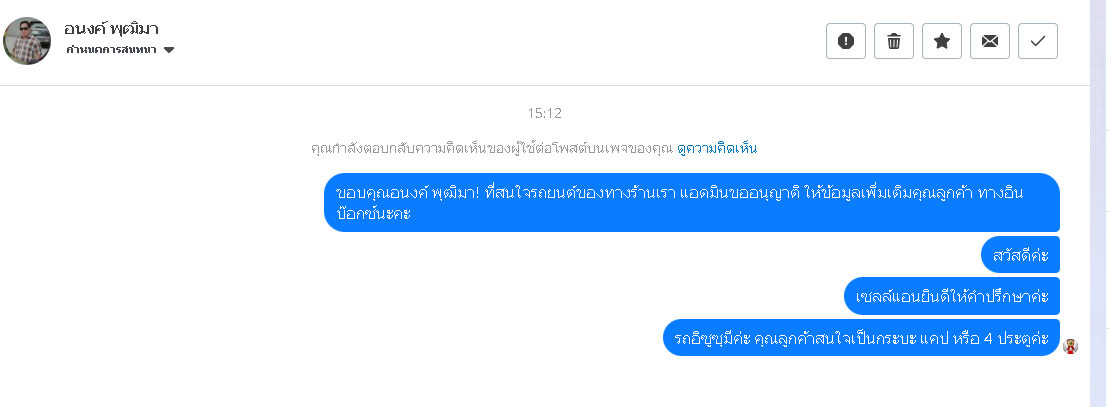Viewport: 1109px width, 407px height.
Task: Delete conversation using the trash icon
Action: (894, 41)
